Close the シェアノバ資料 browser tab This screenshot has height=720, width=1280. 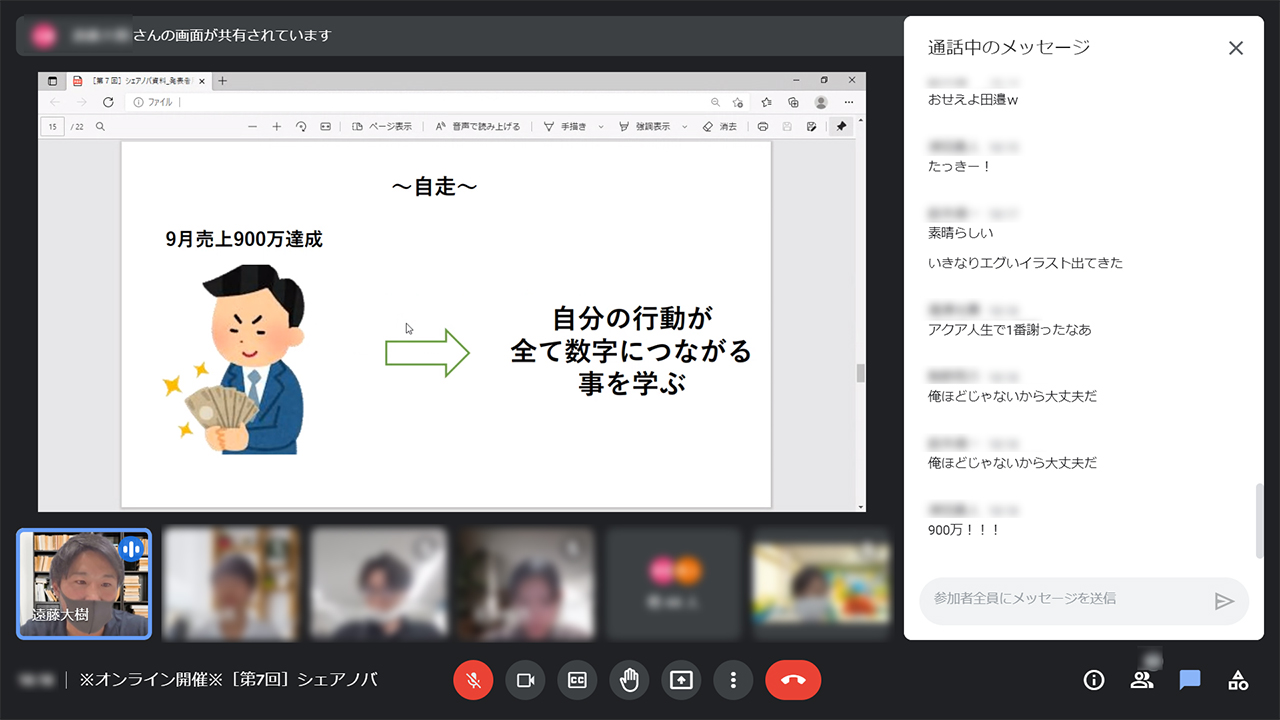tap(203, 81)
